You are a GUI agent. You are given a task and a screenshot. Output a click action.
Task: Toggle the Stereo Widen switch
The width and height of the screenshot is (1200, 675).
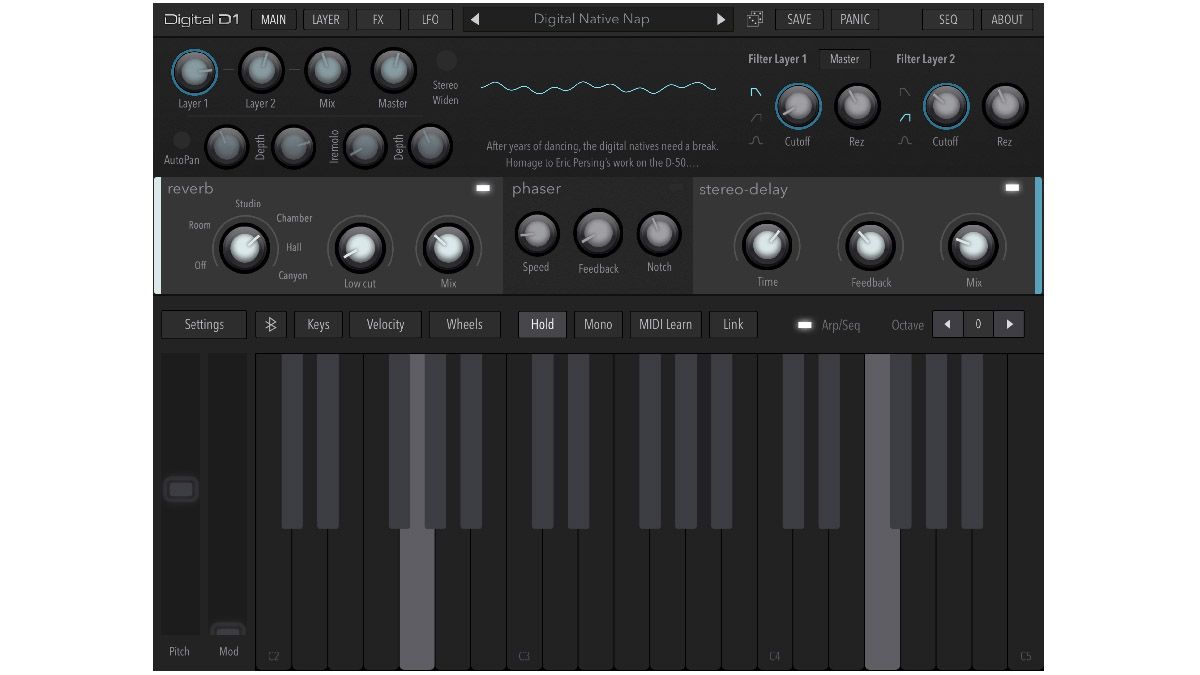click(x=446, y=60)
